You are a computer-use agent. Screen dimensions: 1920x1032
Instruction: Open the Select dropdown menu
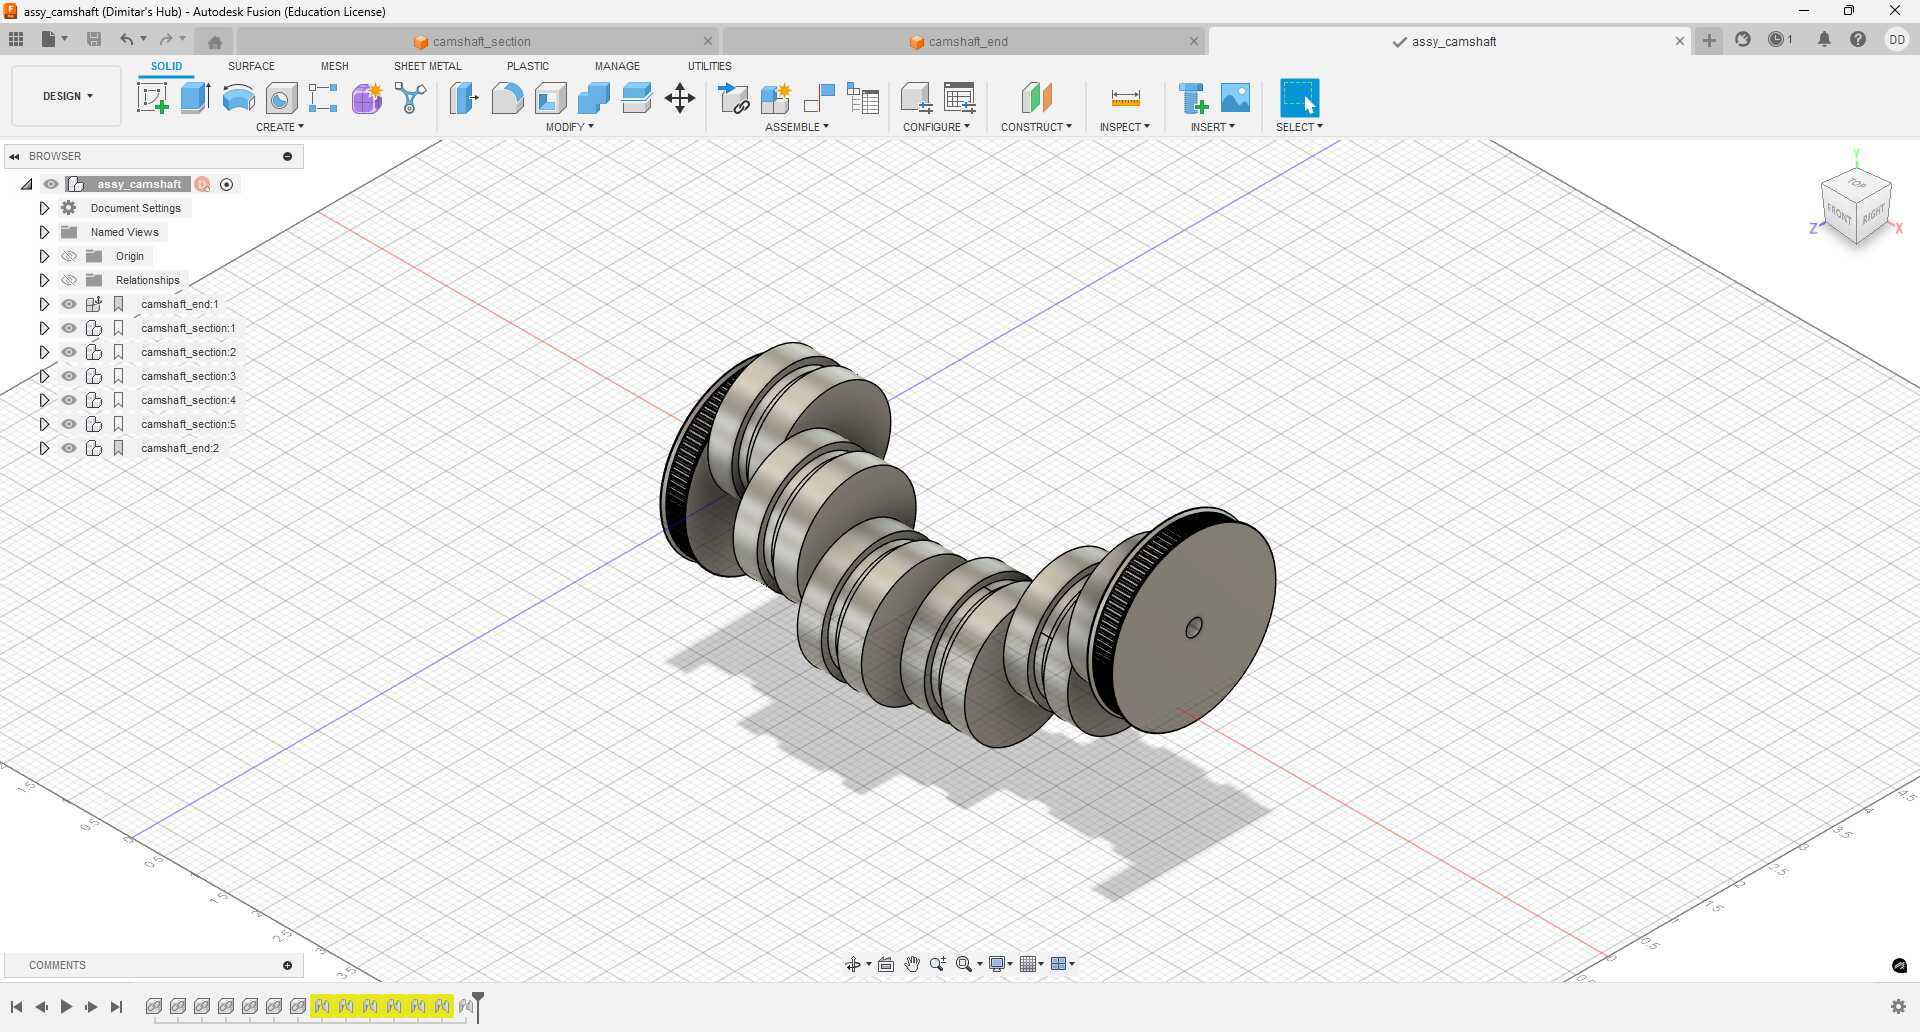click(1298, 126)
